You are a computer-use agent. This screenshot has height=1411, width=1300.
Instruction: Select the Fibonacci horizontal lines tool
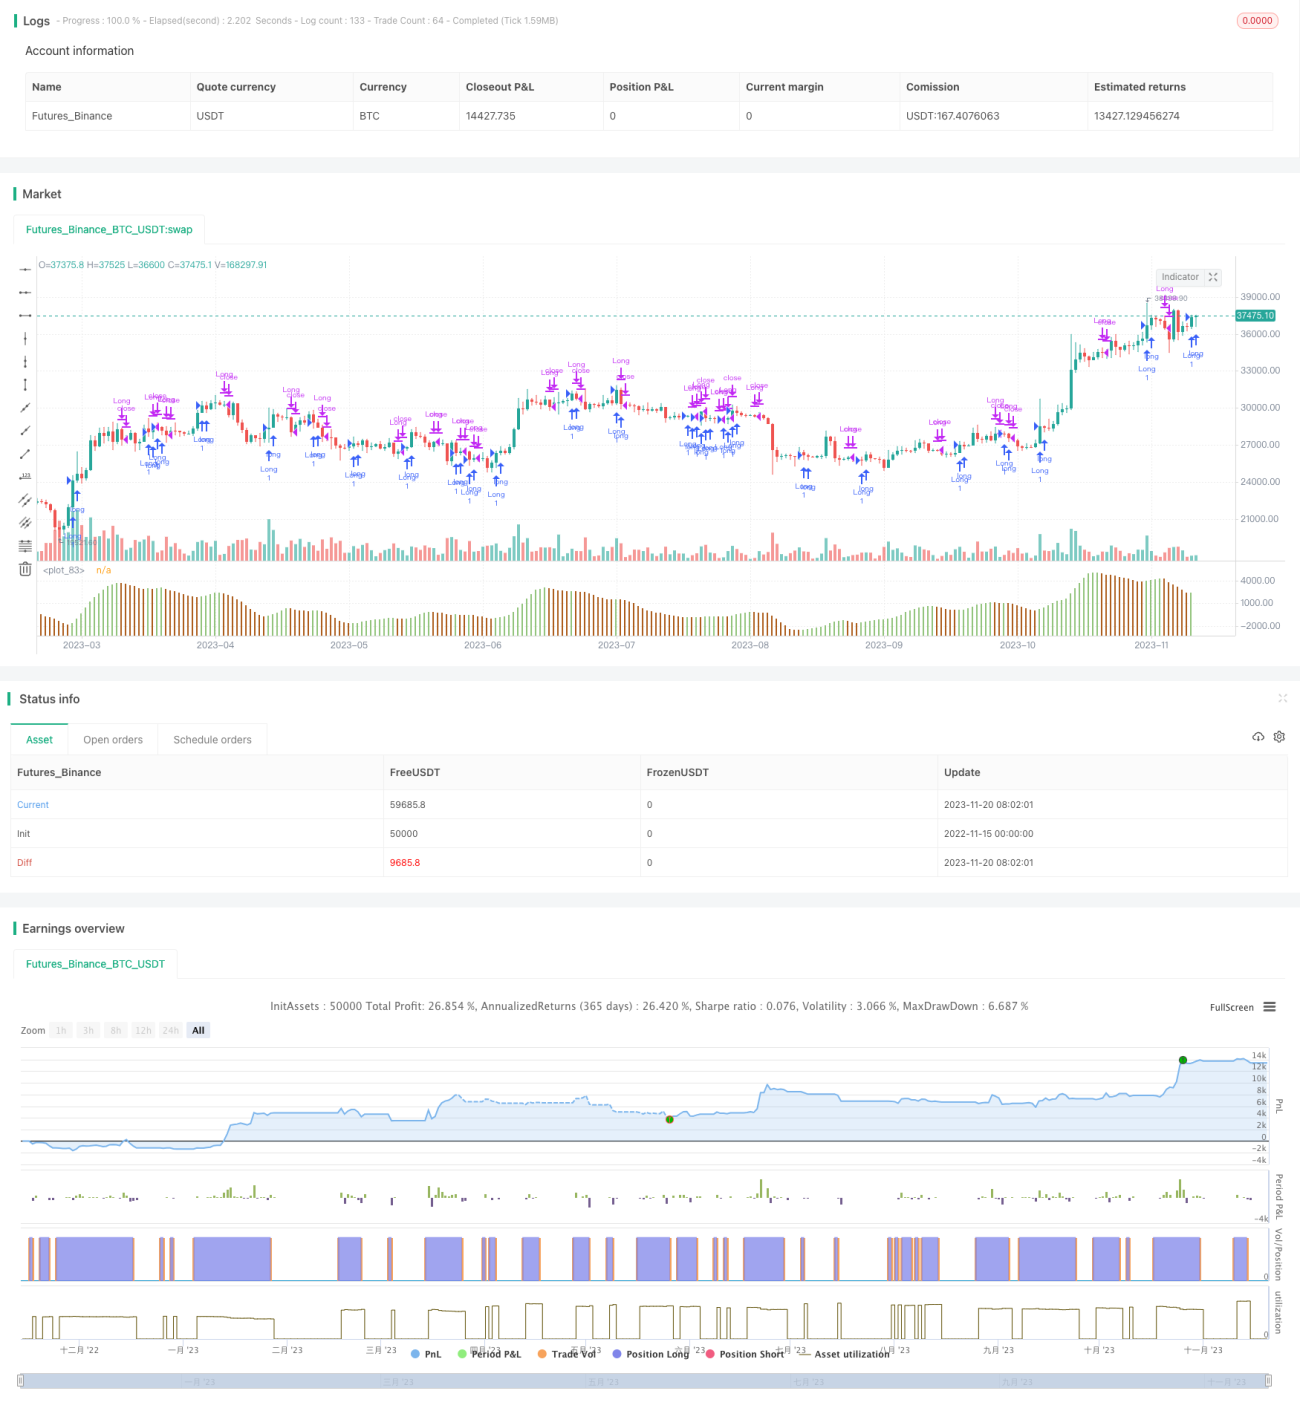click(25, 546)
